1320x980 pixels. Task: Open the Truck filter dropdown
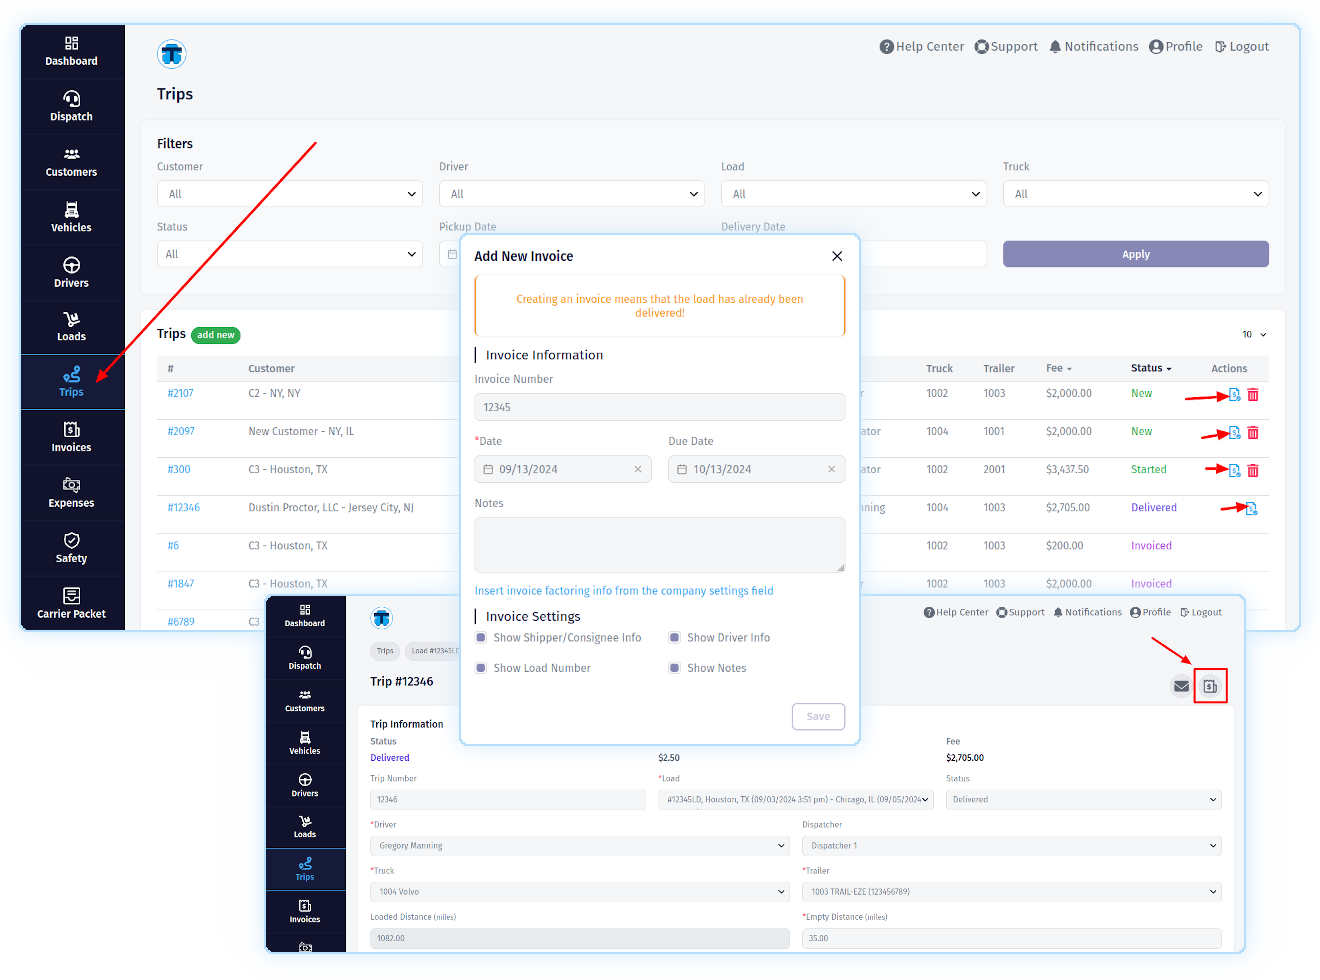(1135, 194)
